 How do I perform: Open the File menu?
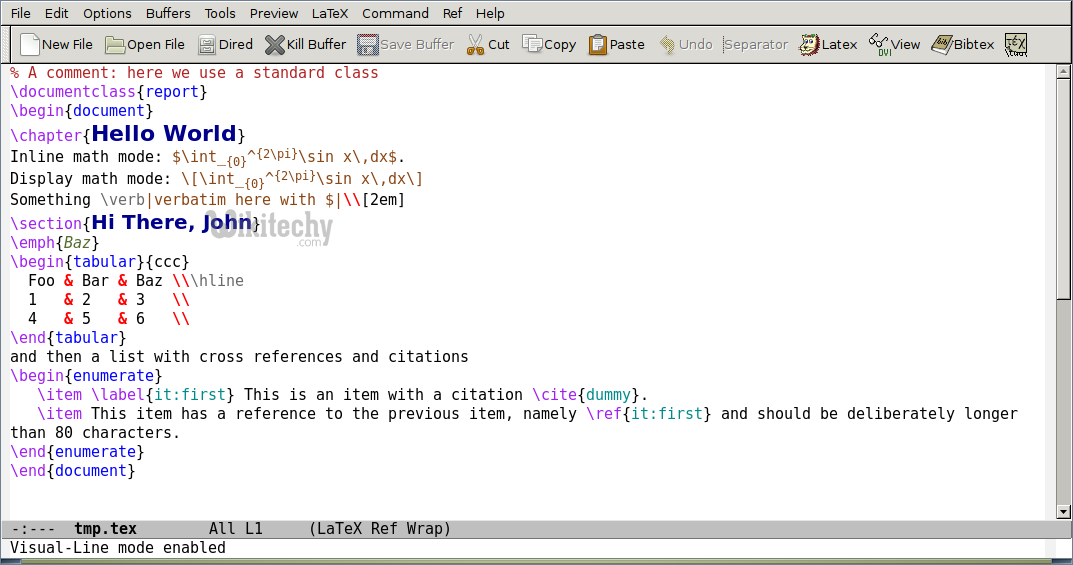[x=20, y=13]
